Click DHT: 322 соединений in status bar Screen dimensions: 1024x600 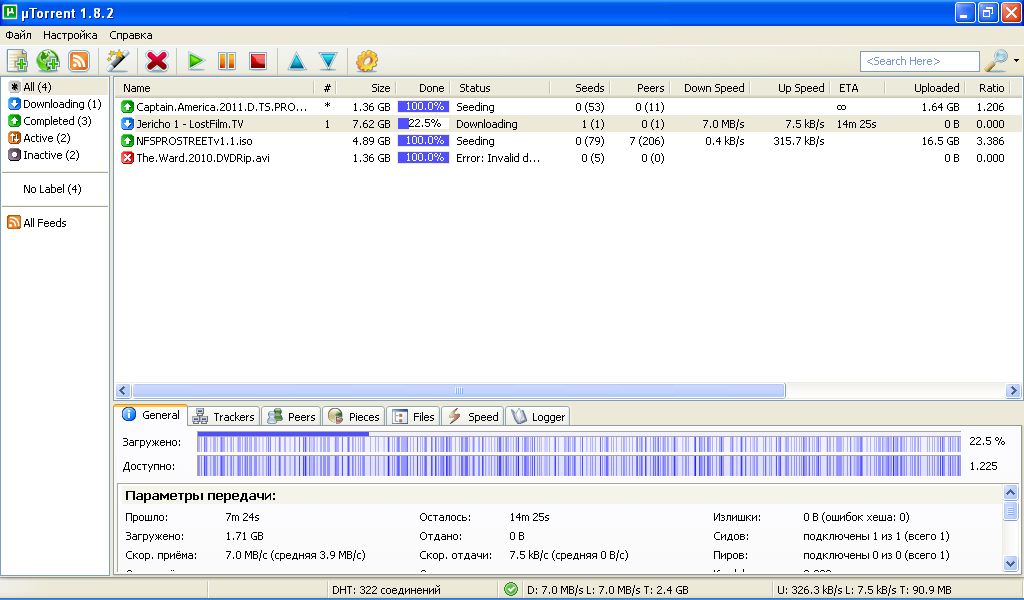coord(386,590)
